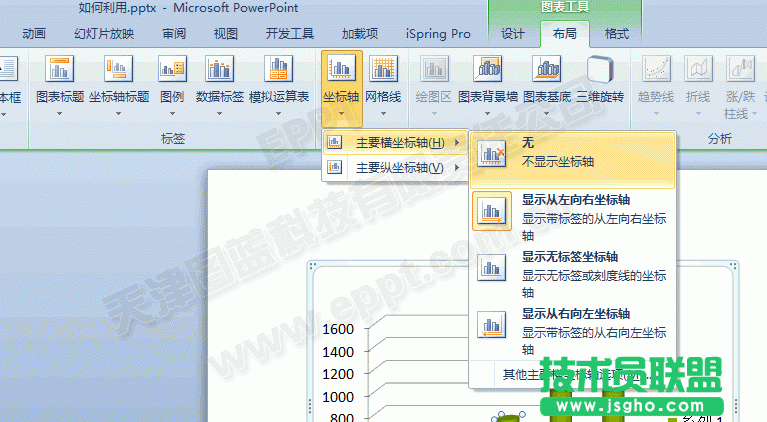Click the 模拟运算表 (Data Table) icon
This screenshot has height=422, width=767.
tap(278, 71)
